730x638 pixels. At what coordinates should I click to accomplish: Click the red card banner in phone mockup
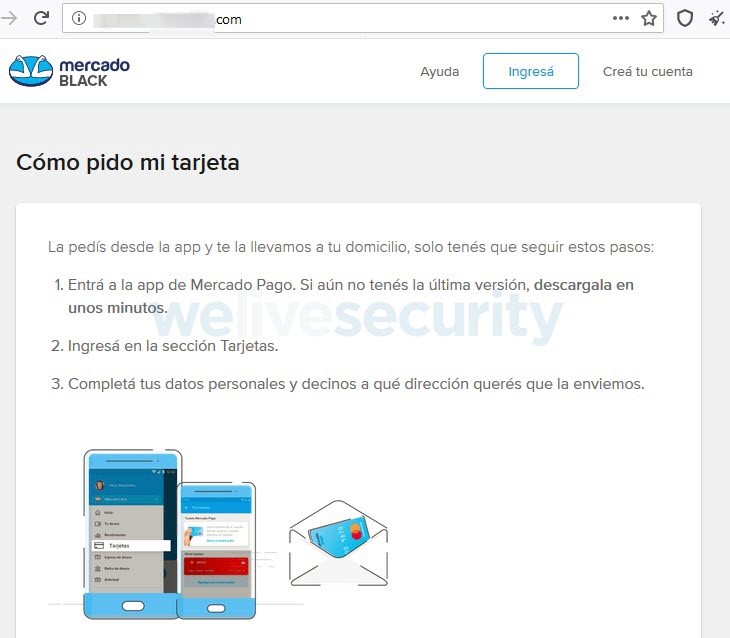coord(216,566)
